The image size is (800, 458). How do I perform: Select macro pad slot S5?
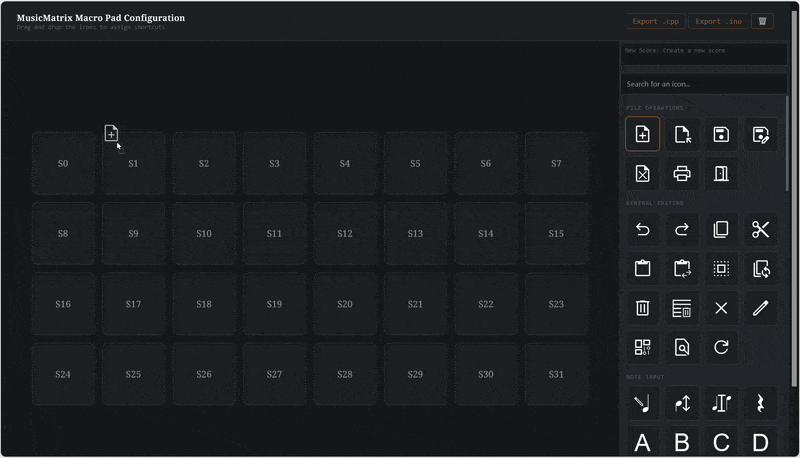click(x=415, y=164)
